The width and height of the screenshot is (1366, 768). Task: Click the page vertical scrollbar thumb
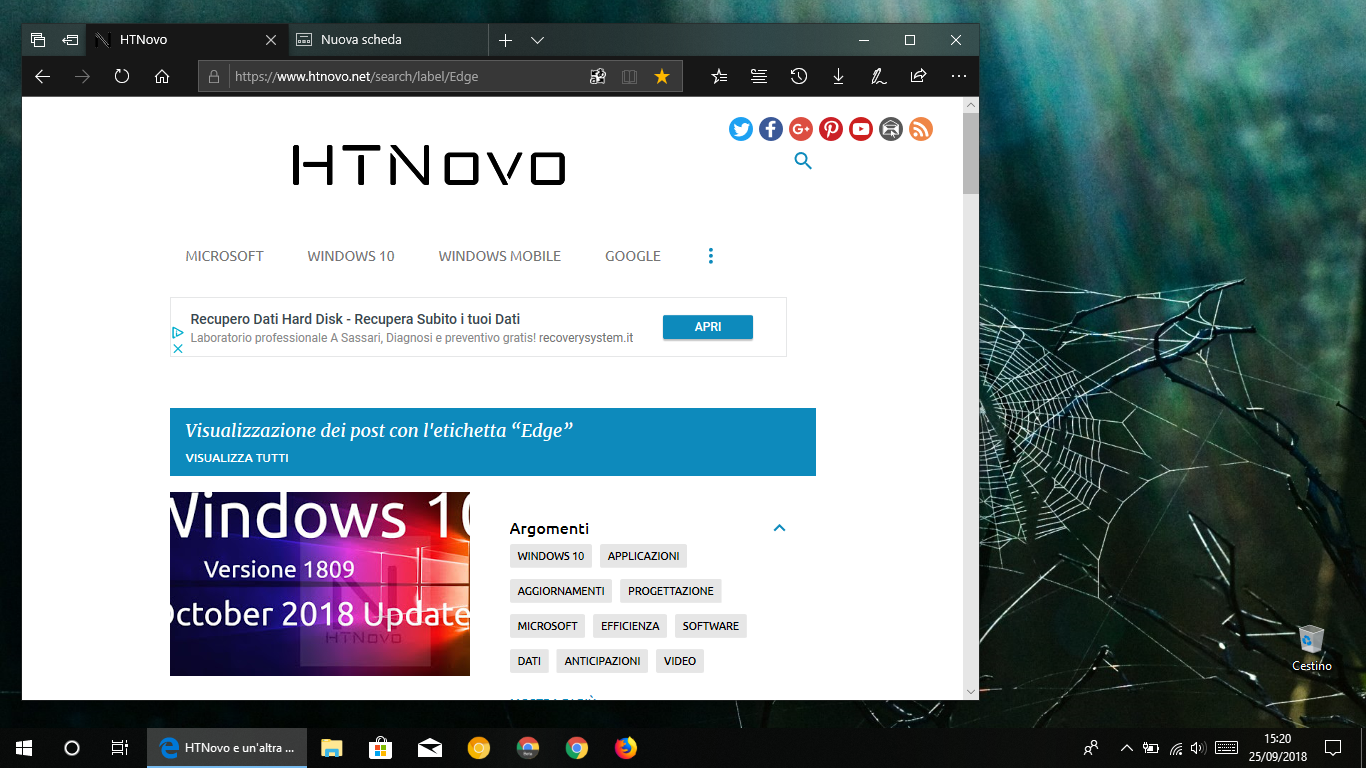pyautogui.click(x=970, y=153)
